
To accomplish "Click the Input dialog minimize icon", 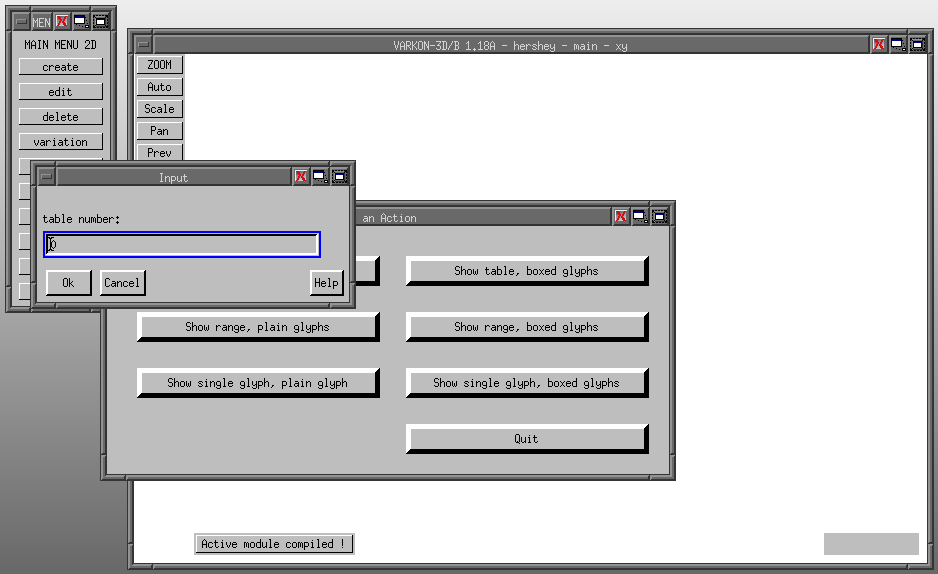I will pos(320,176).
